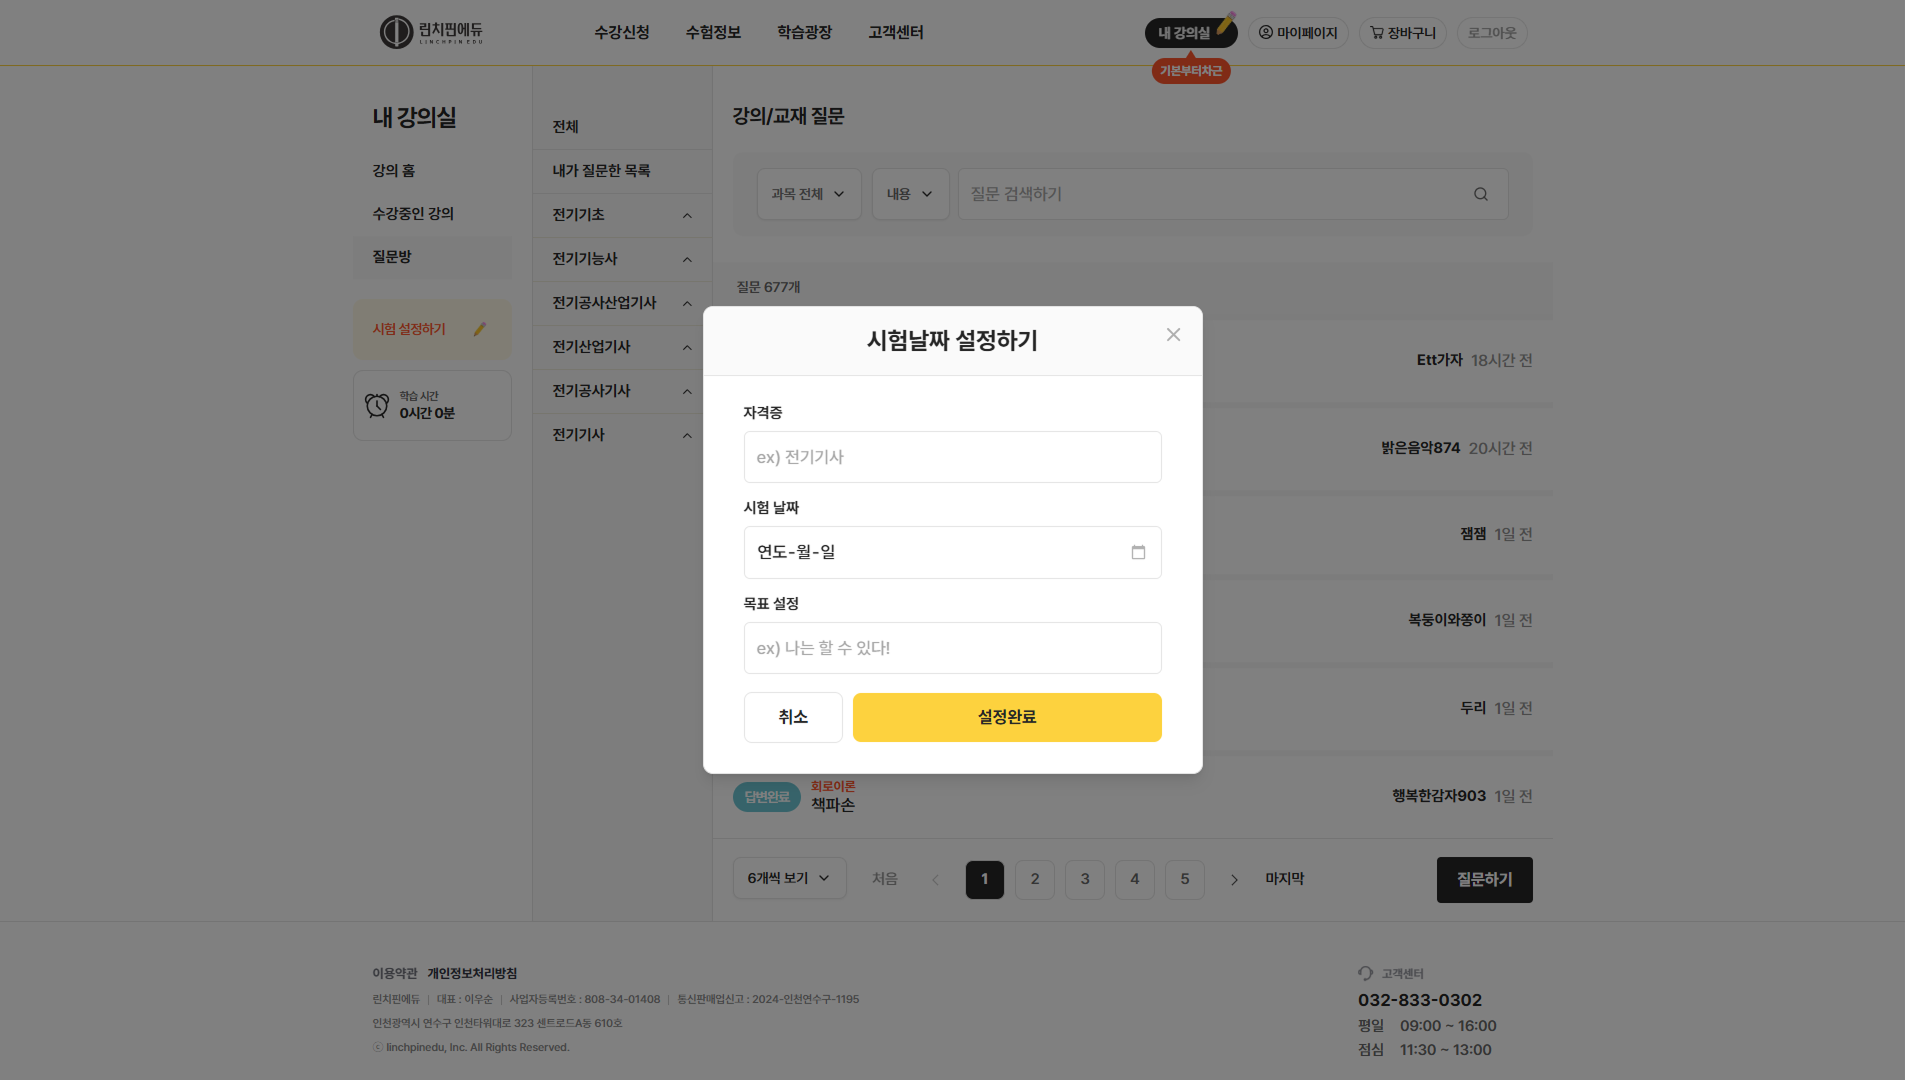This screenshot has height=1080, width=1905.
Task: Open the calendar picker icon in date field
Action: point(1138,553)
